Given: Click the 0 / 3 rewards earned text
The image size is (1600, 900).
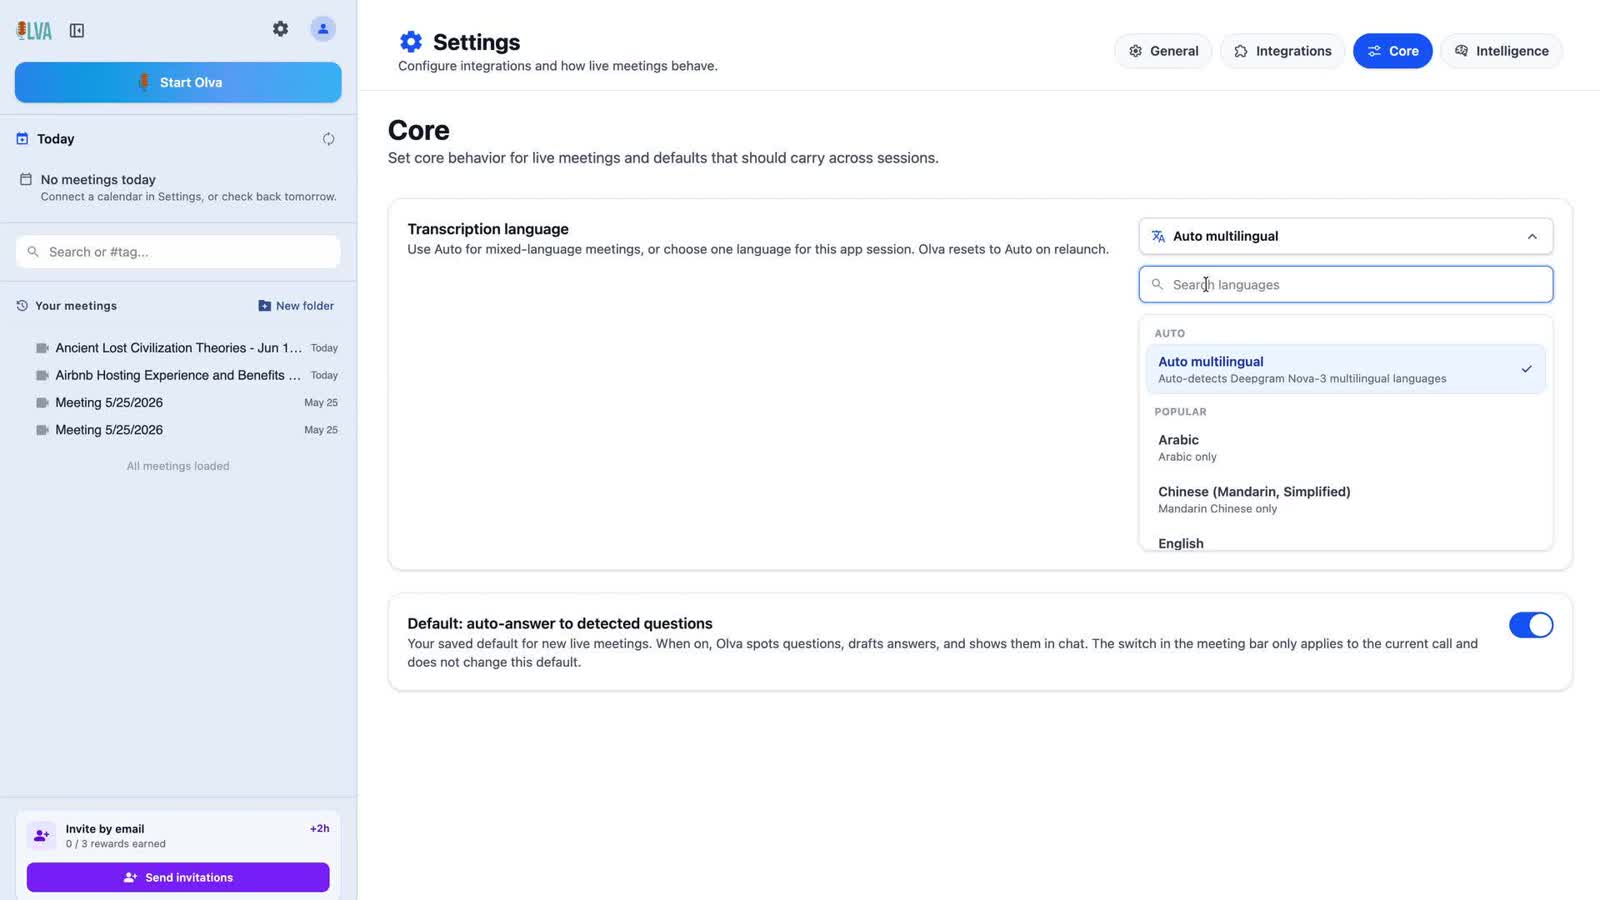Looking at the screenshot, I should (x=116, y=844).
